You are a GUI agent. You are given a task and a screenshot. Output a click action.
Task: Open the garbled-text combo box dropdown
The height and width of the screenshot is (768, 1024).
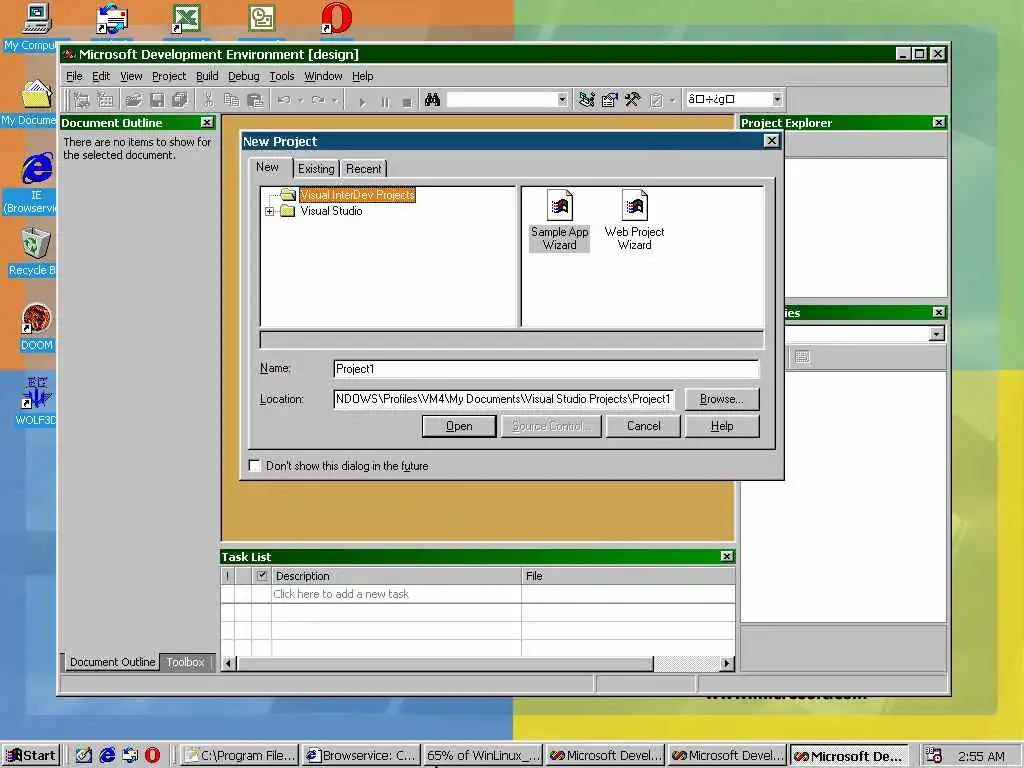tap(776, 99)
